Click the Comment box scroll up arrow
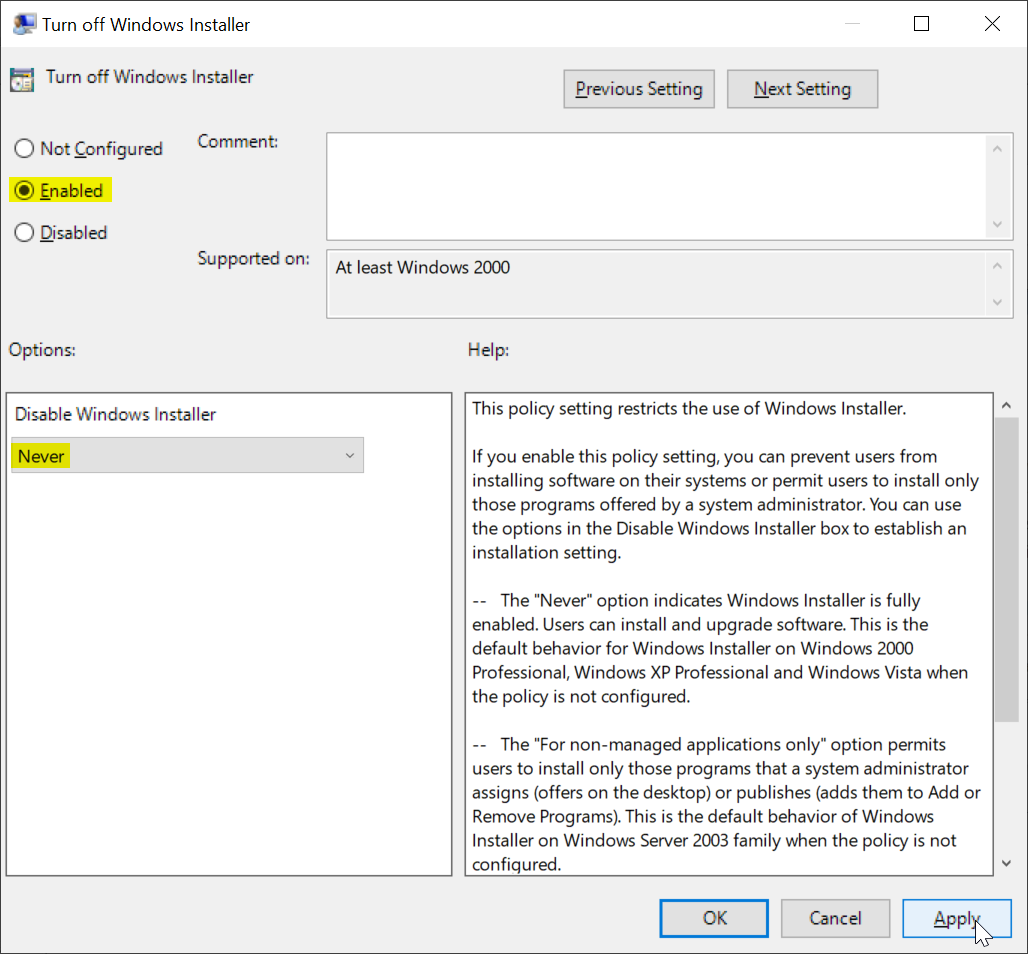 click(x=997, y=149)
